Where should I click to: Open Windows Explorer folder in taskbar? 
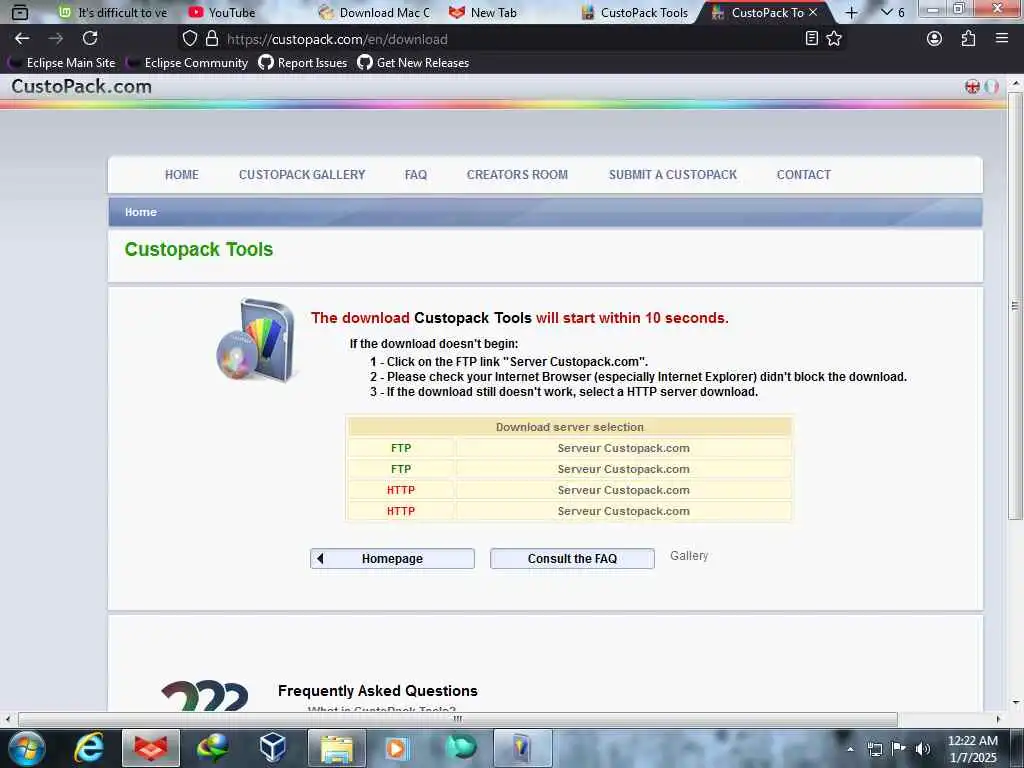point(336,748)
